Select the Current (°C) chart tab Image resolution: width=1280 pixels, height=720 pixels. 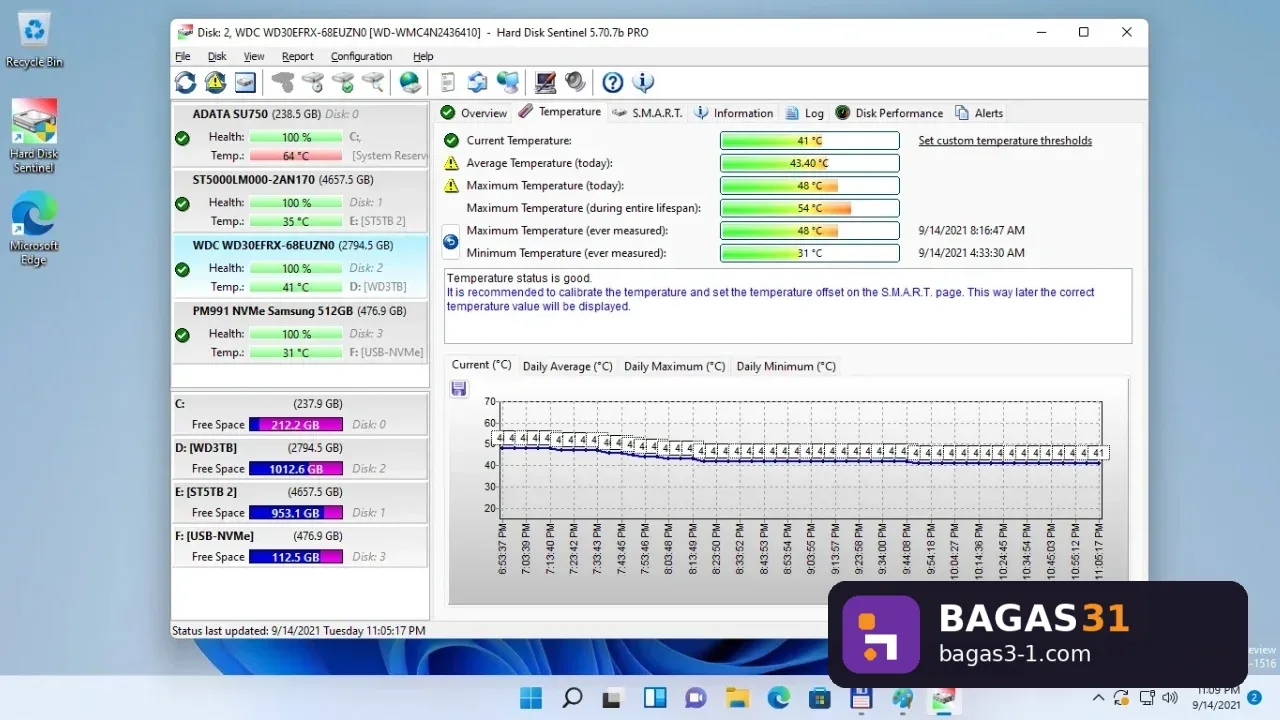tap(481, 365)
